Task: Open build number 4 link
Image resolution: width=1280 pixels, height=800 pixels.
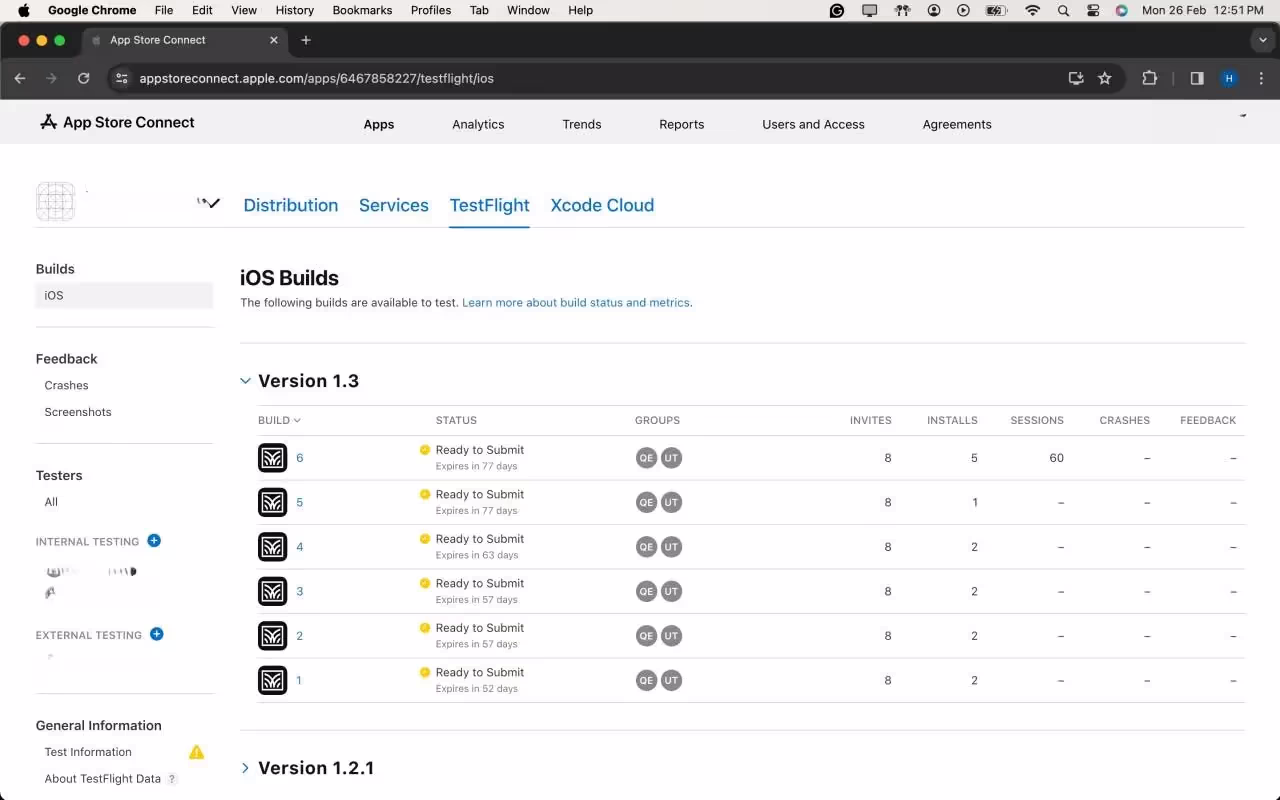Action: (300, 547)
